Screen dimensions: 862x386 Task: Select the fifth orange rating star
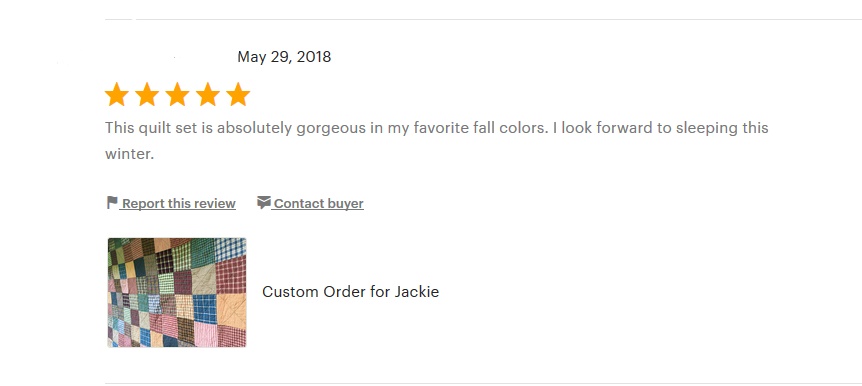[238, 95]
